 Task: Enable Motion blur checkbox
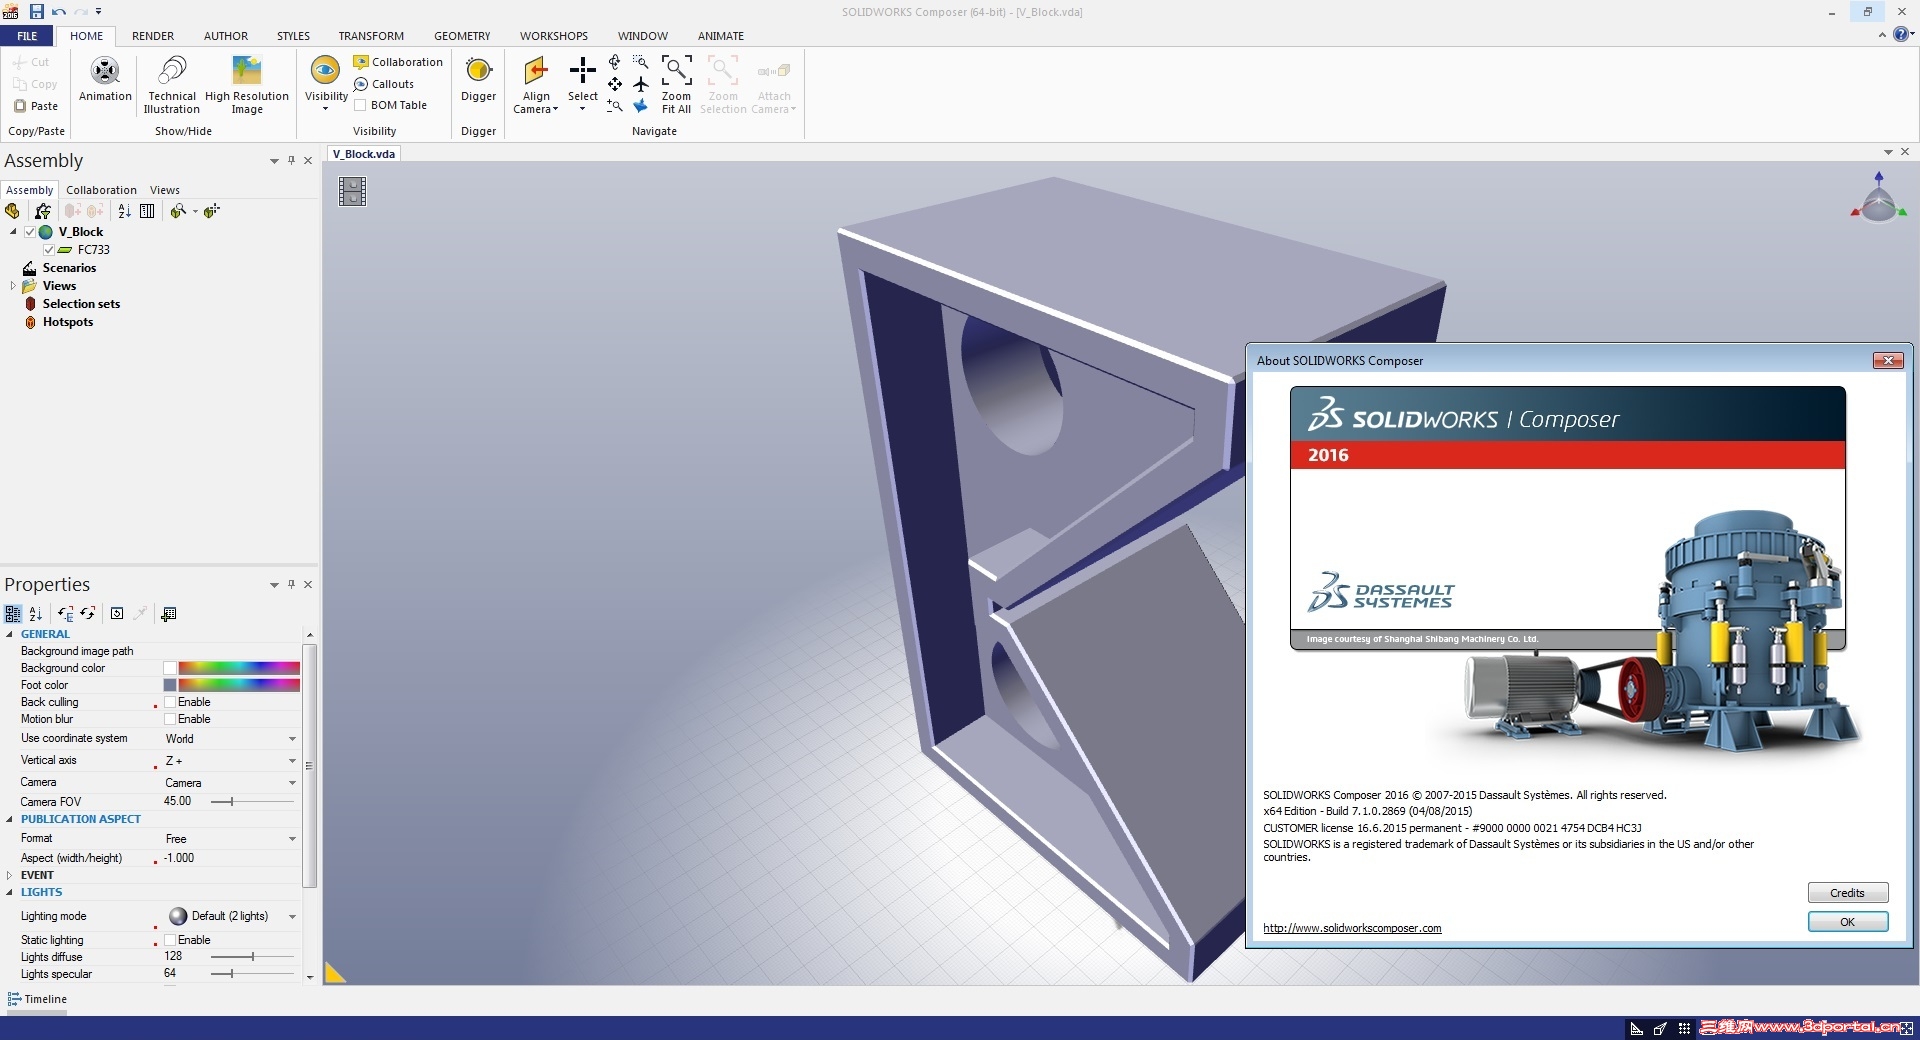pyautogui.click(x=170, y=719)
